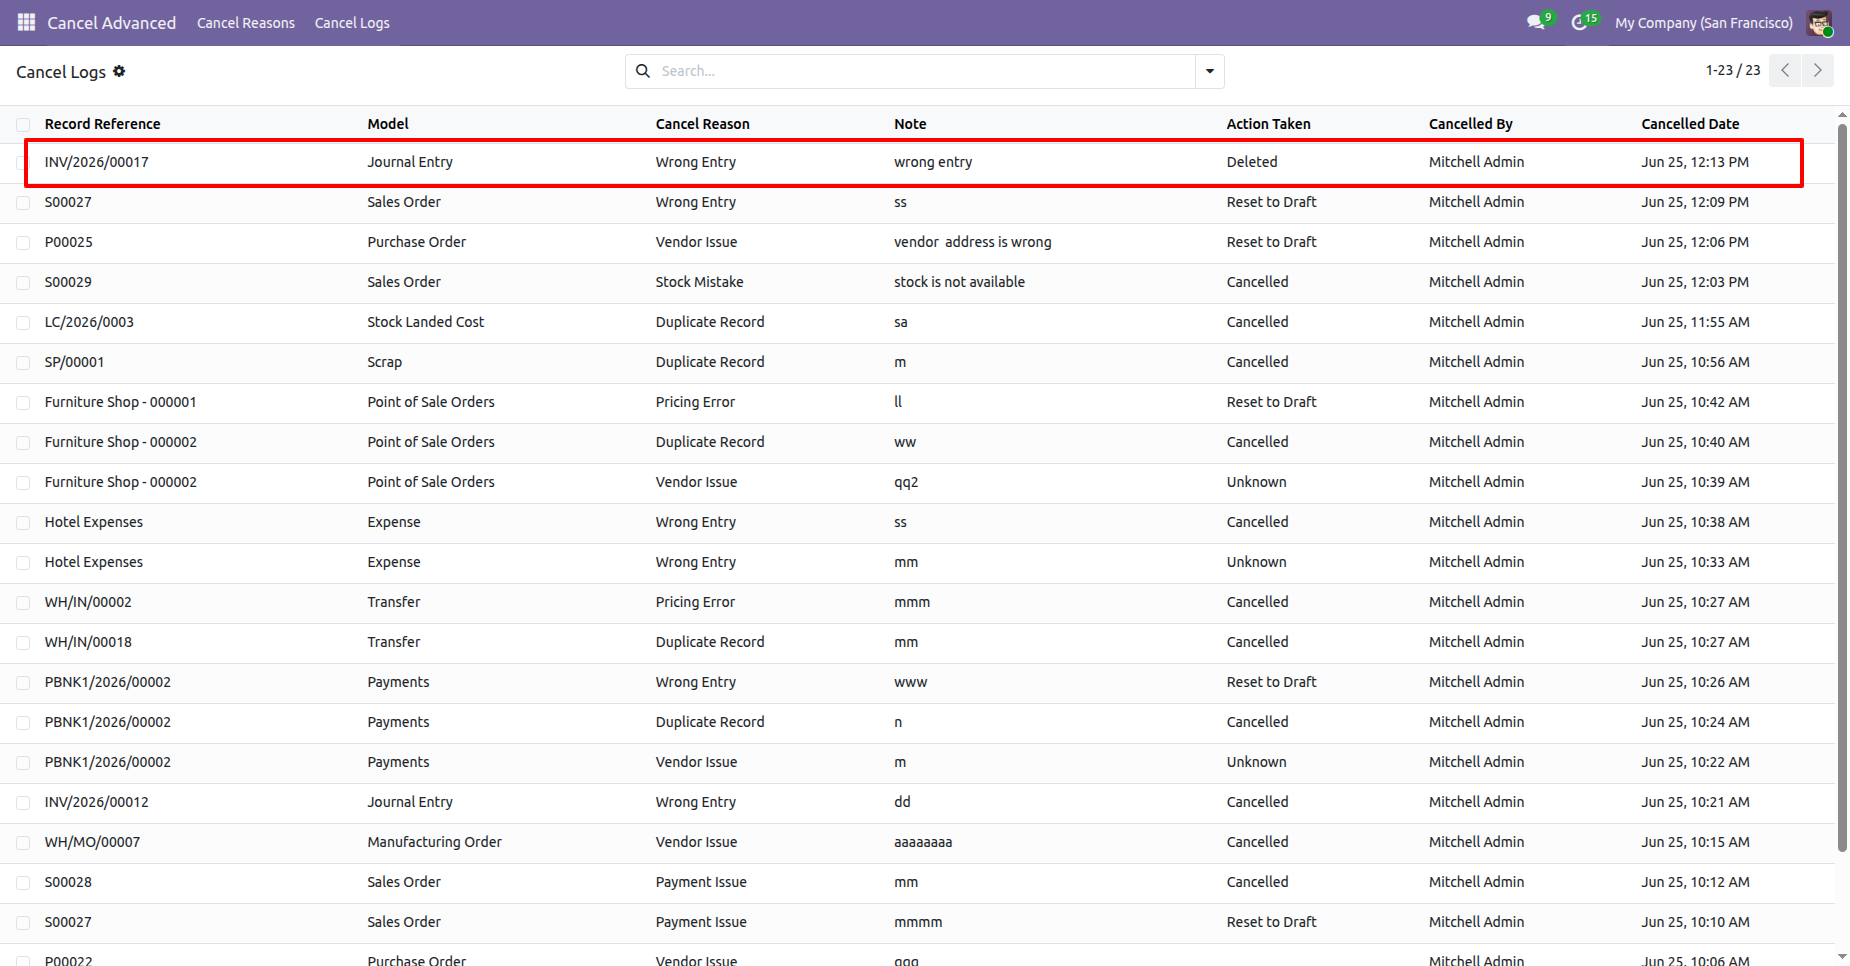Check the checkbox for record P00025
Viewport: 1850px width, 966px height.
[x=23, y=242]
